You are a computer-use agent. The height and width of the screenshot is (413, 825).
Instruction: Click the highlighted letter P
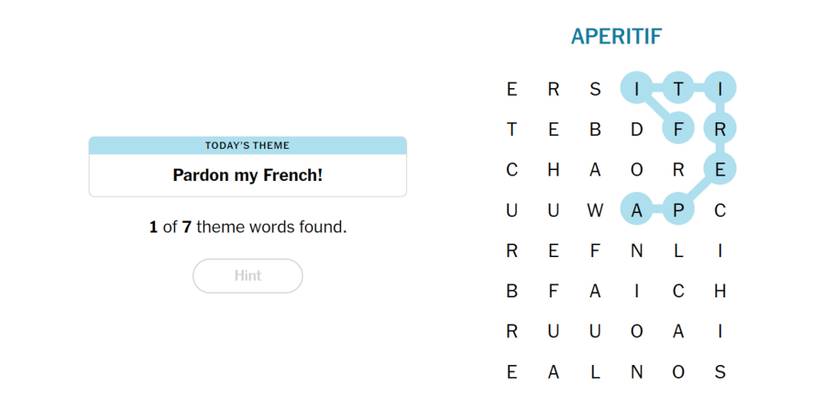pyautogui.click(x=678, y=211)
